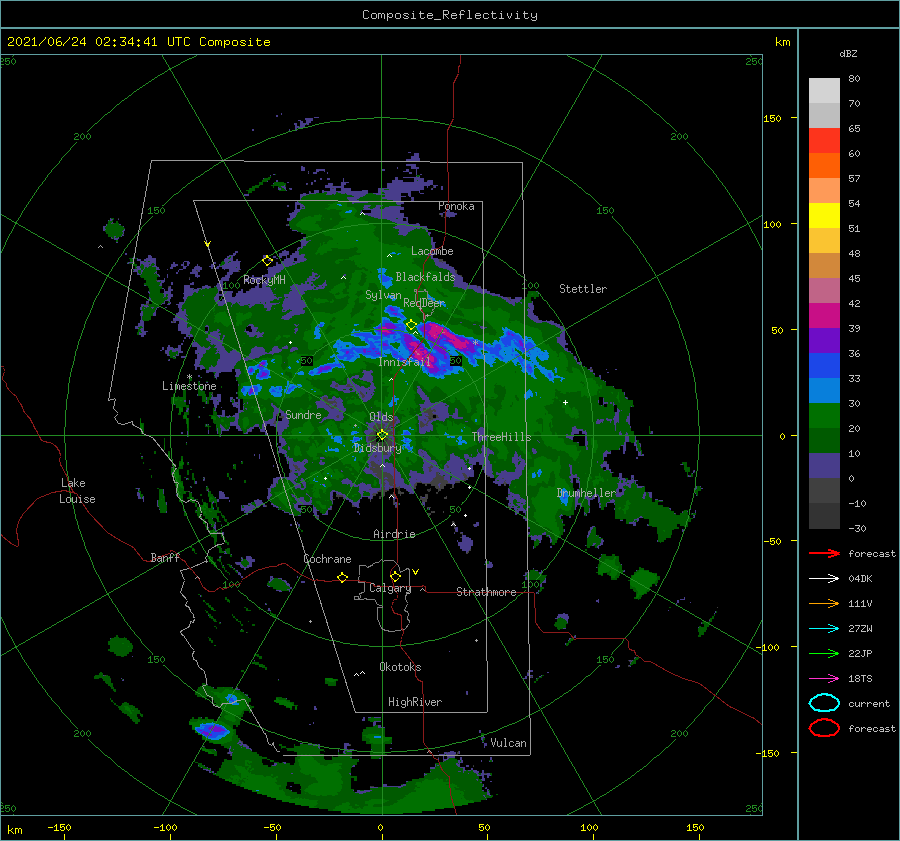Click the Vulcan city label
Viewport: 900px width, 841px height.
coord(509,743)
